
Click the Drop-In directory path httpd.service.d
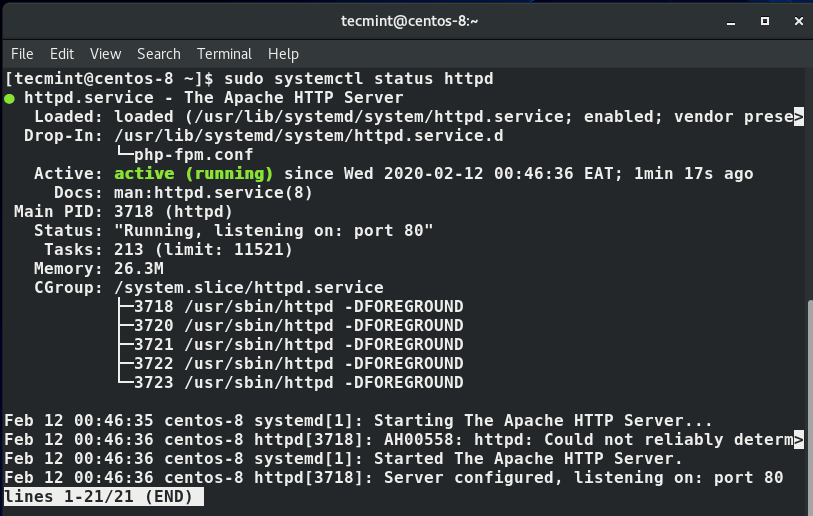pos(309,136)
